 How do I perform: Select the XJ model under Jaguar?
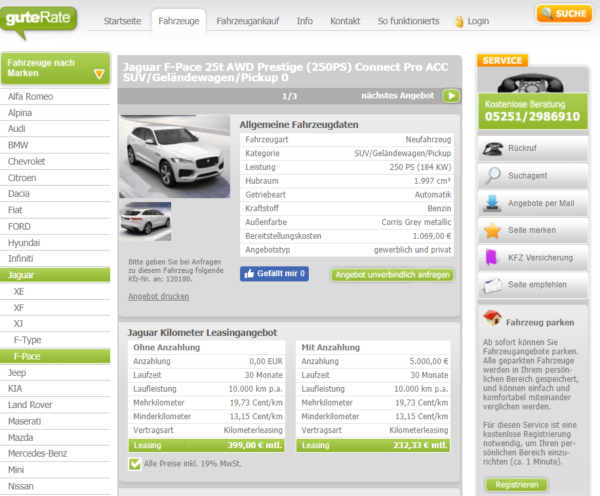click(x=55, y=324)
